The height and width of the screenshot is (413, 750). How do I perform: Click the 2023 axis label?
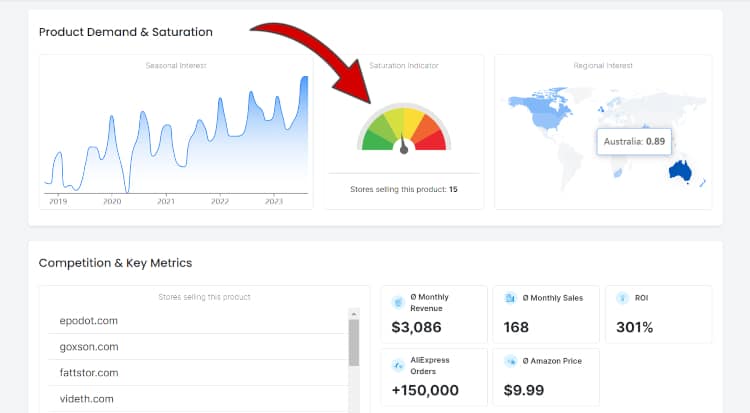pos(274,201)
